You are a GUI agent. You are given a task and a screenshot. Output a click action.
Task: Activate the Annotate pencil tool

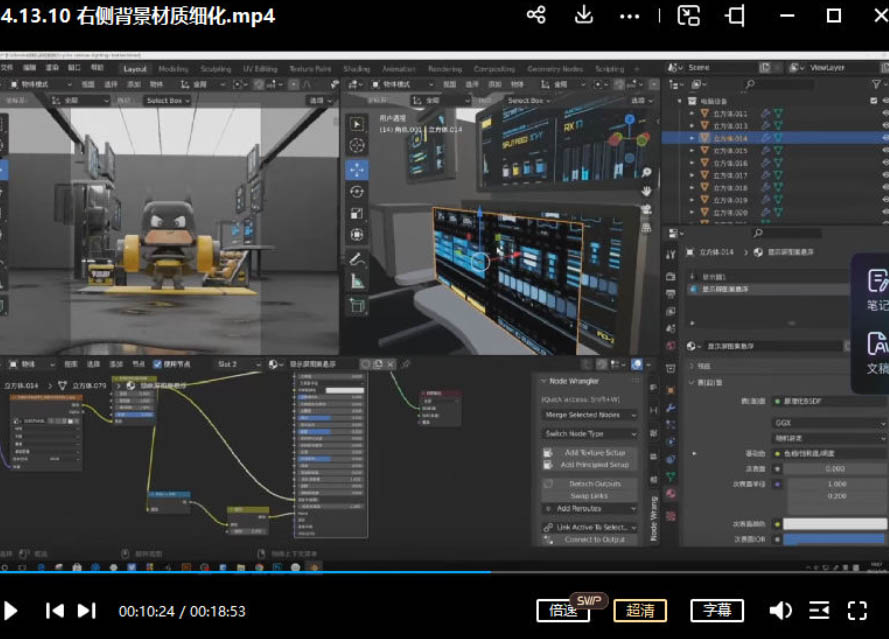coord(357,260)
